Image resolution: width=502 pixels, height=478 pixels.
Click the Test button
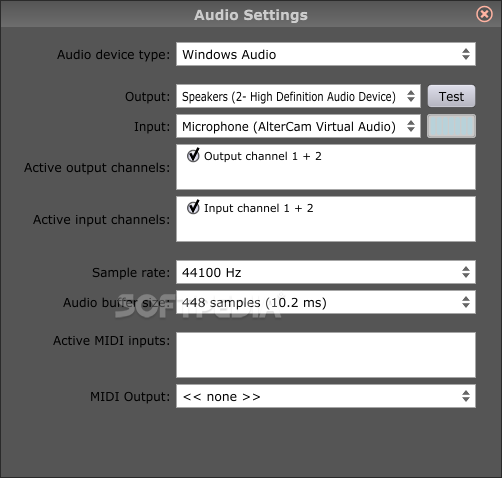pos(451,96)
